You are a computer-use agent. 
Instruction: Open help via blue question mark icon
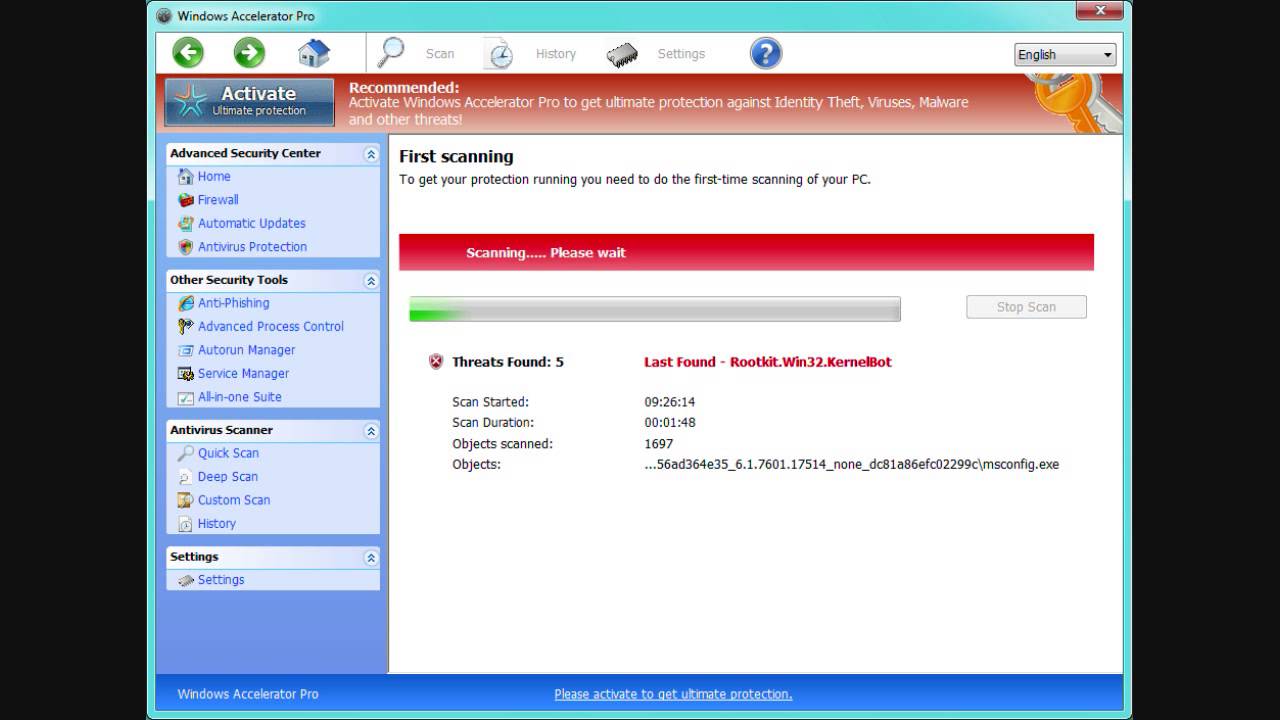(765, 53)
